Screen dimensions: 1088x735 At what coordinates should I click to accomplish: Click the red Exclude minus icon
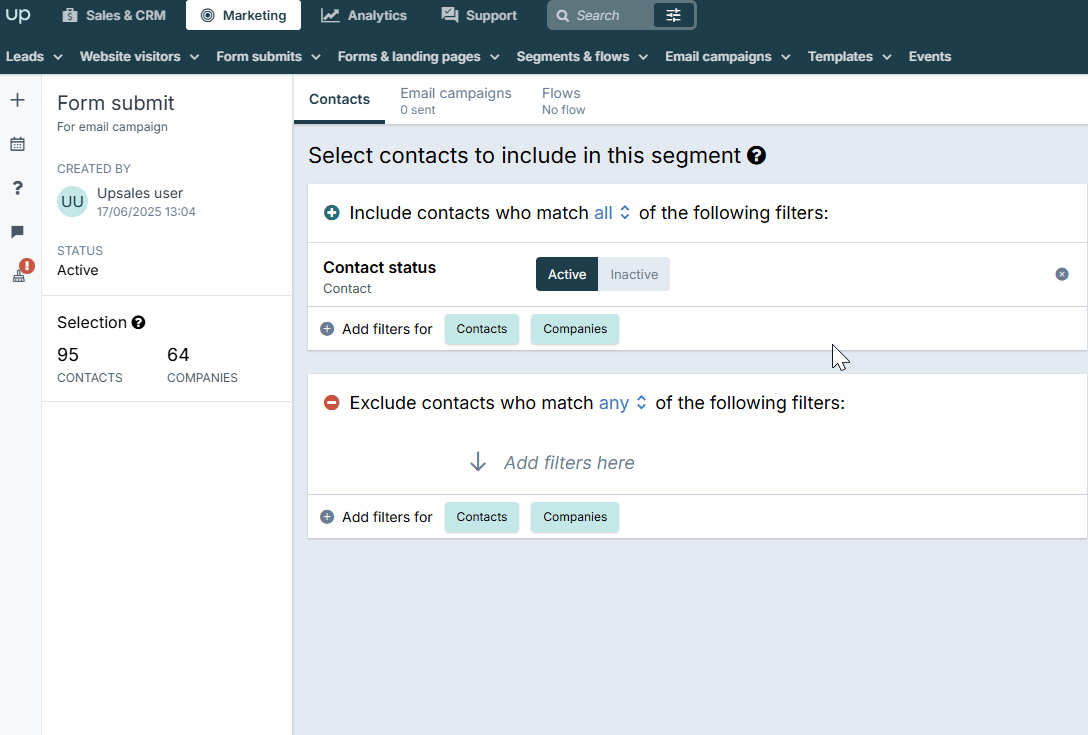click(x=332, y=403)
